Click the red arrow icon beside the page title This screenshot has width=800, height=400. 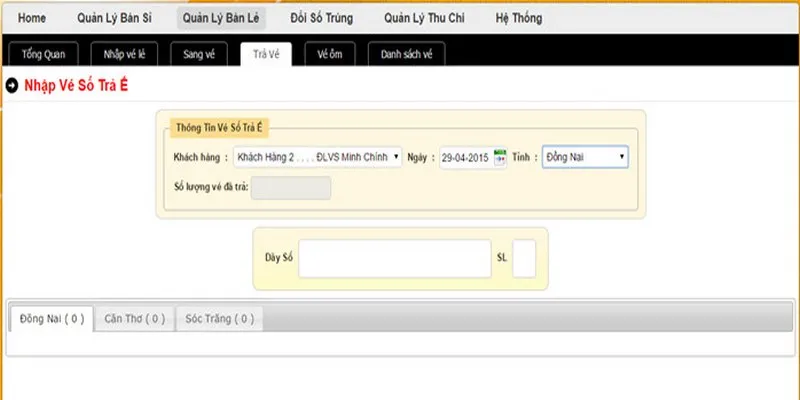tap(12, 86)
